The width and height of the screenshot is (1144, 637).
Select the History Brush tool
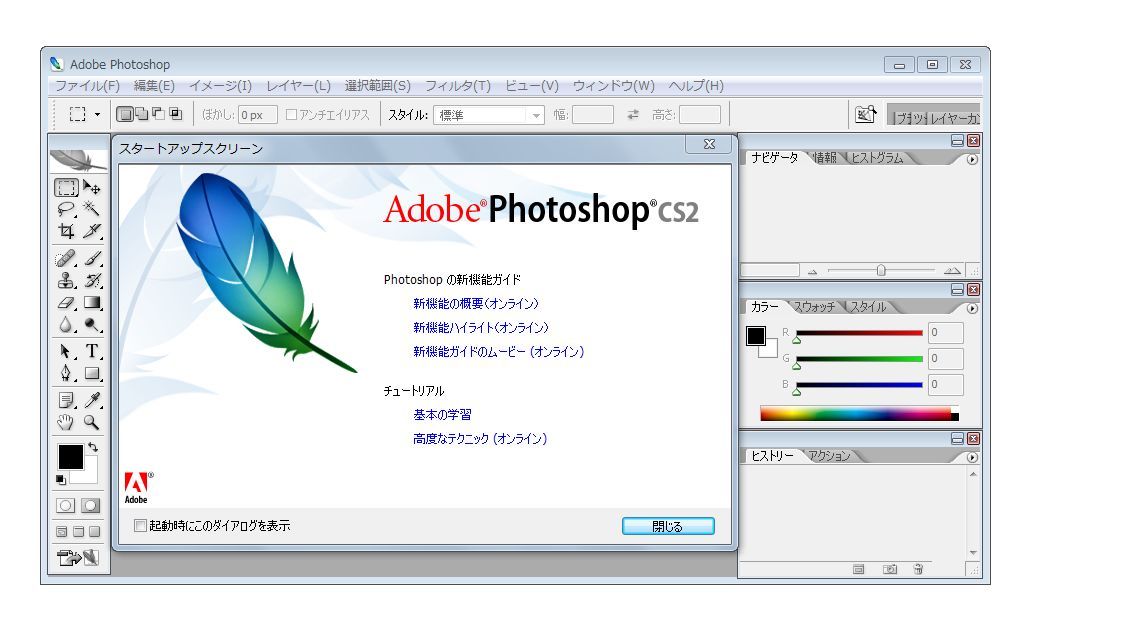pos(92,280)
